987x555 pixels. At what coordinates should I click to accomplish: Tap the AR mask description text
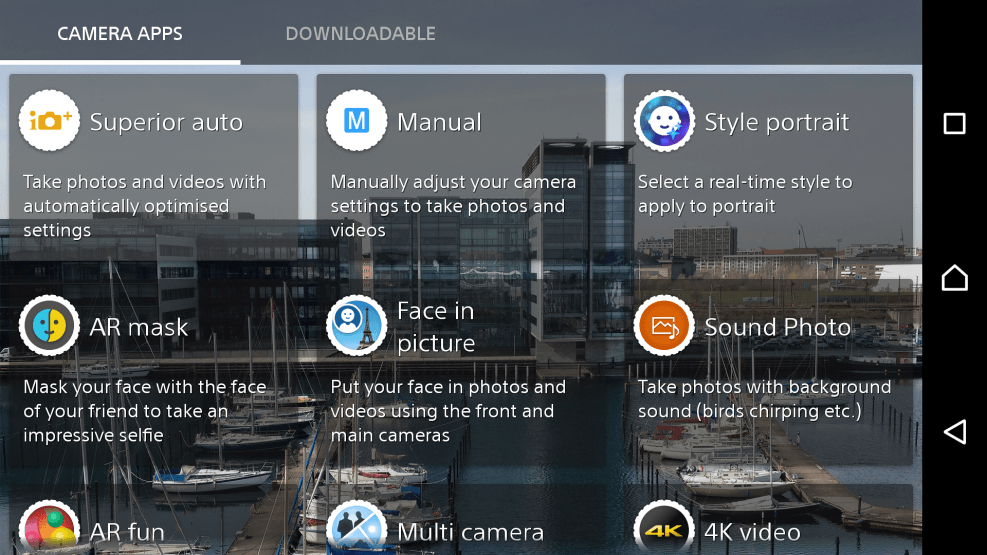click(145, 411)
